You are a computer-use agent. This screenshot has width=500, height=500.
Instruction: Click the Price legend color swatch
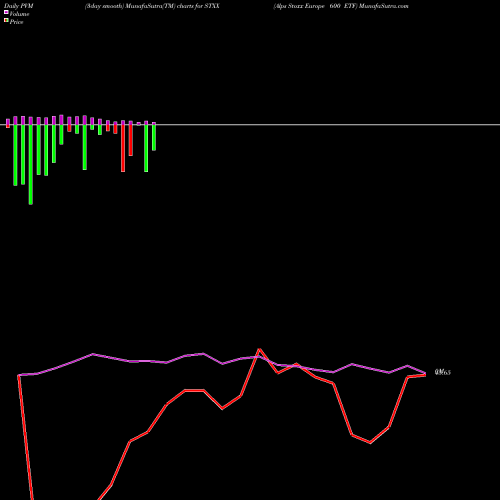pos(6,20)
